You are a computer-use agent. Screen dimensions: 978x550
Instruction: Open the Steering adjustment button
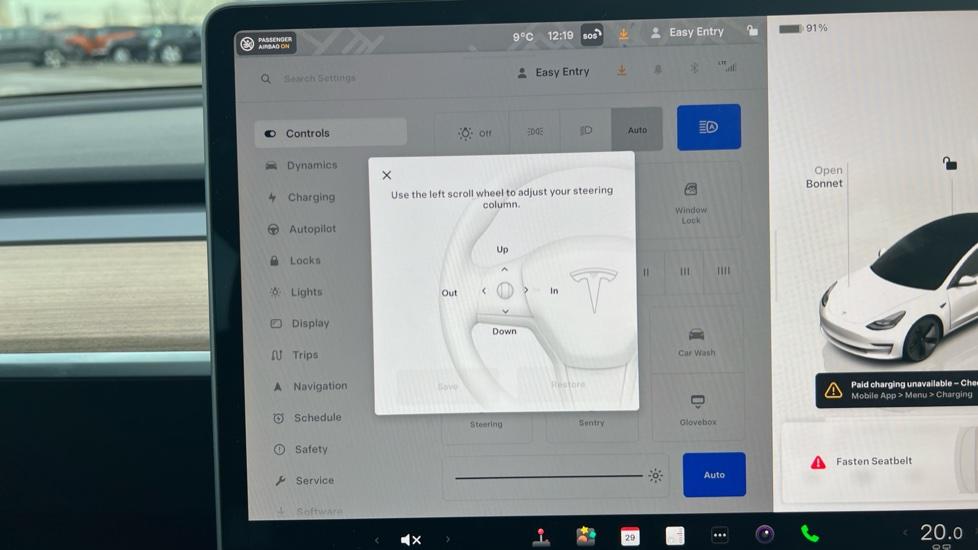pos(487,425)
